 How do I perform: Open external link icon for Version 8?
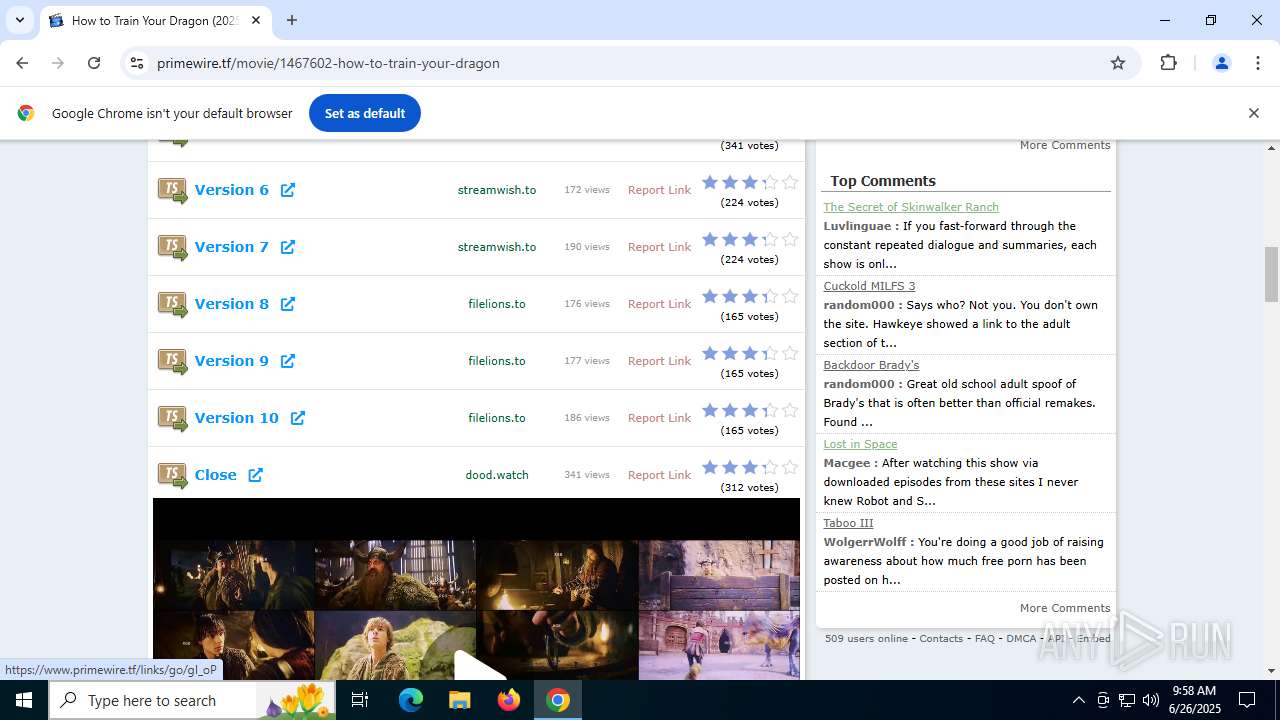[288, 304]
